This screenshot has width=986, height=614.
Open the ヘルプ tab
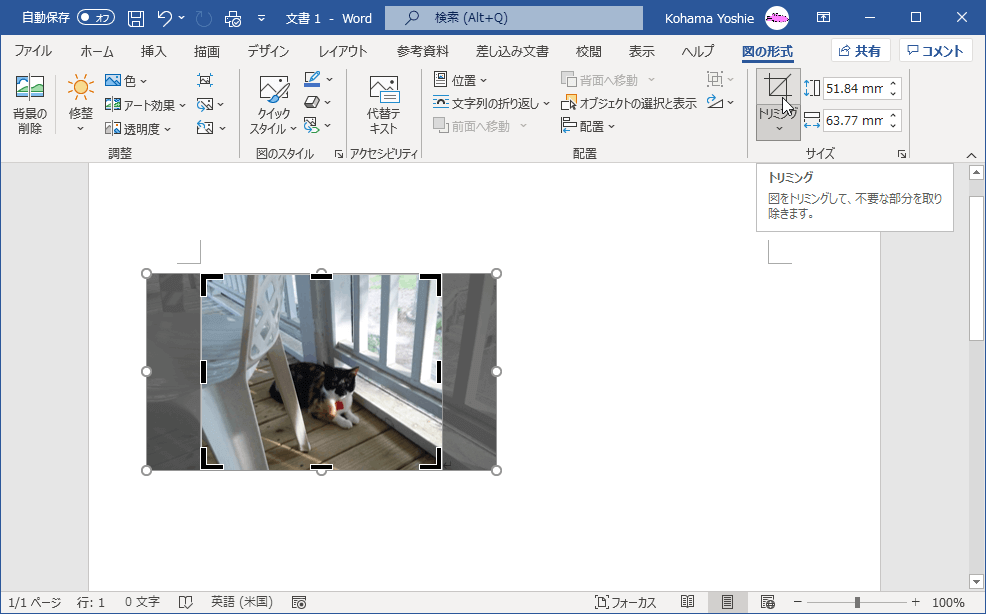click(x=698, y=51)
